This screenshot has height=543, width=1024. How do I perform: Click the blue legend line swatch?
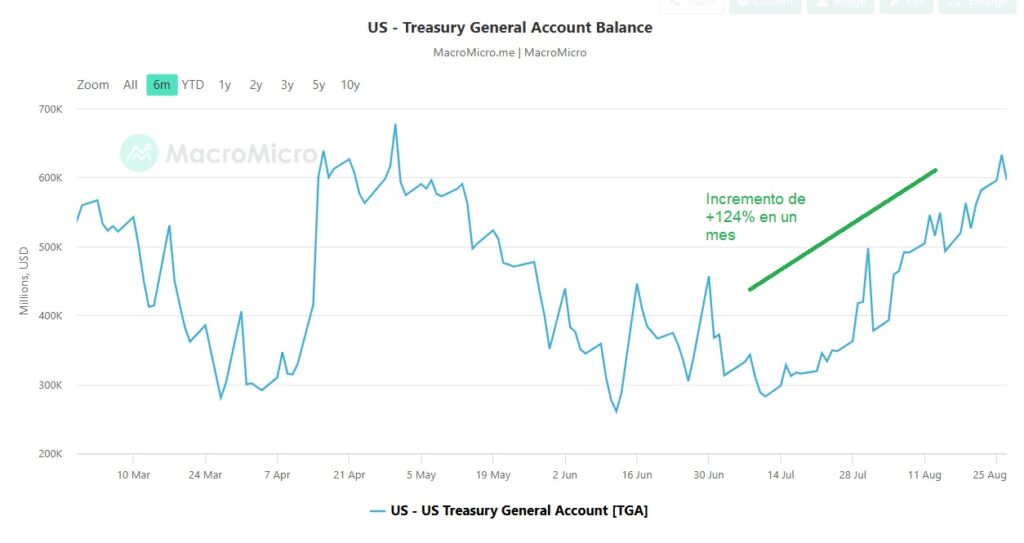tap(377, 510)
